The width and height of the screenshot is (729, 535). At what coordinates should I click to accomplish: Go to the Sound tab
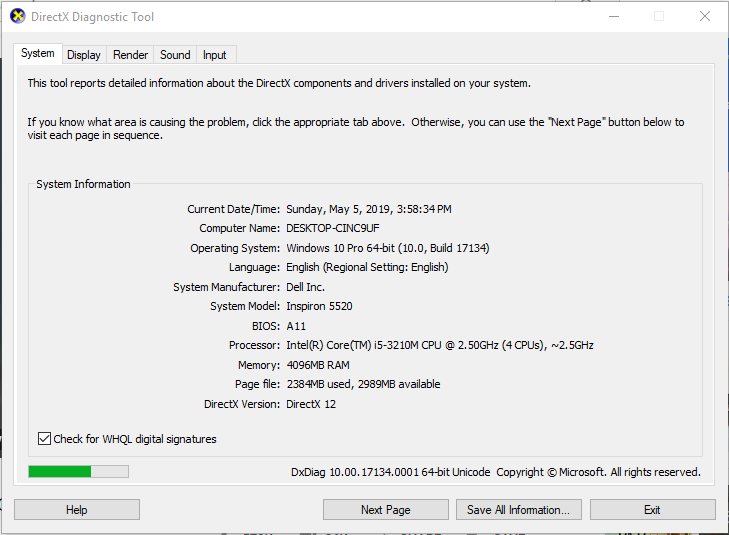175,55
